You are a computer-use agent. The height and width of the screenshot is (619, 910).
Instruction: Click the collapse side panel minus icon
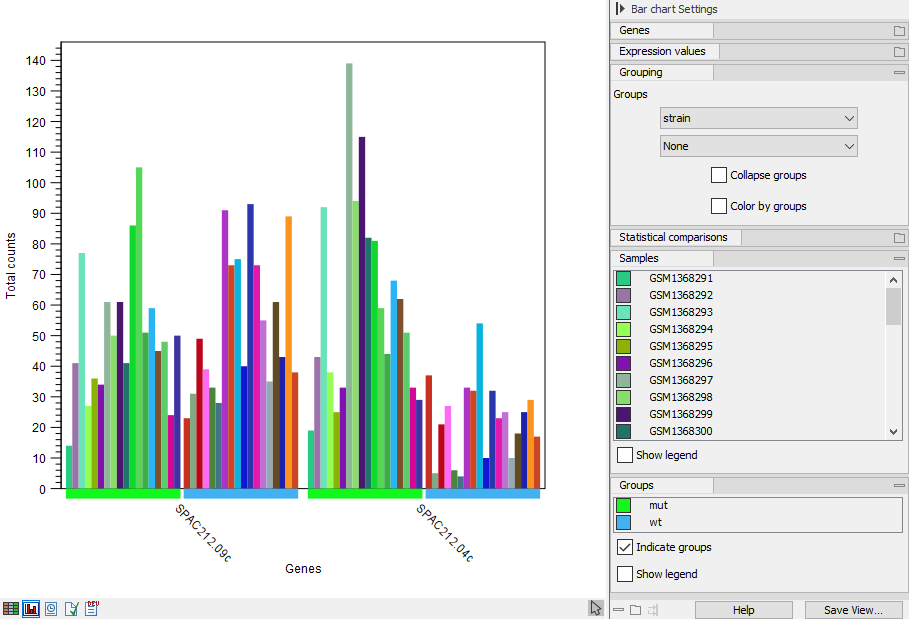(x=619, y=609)
